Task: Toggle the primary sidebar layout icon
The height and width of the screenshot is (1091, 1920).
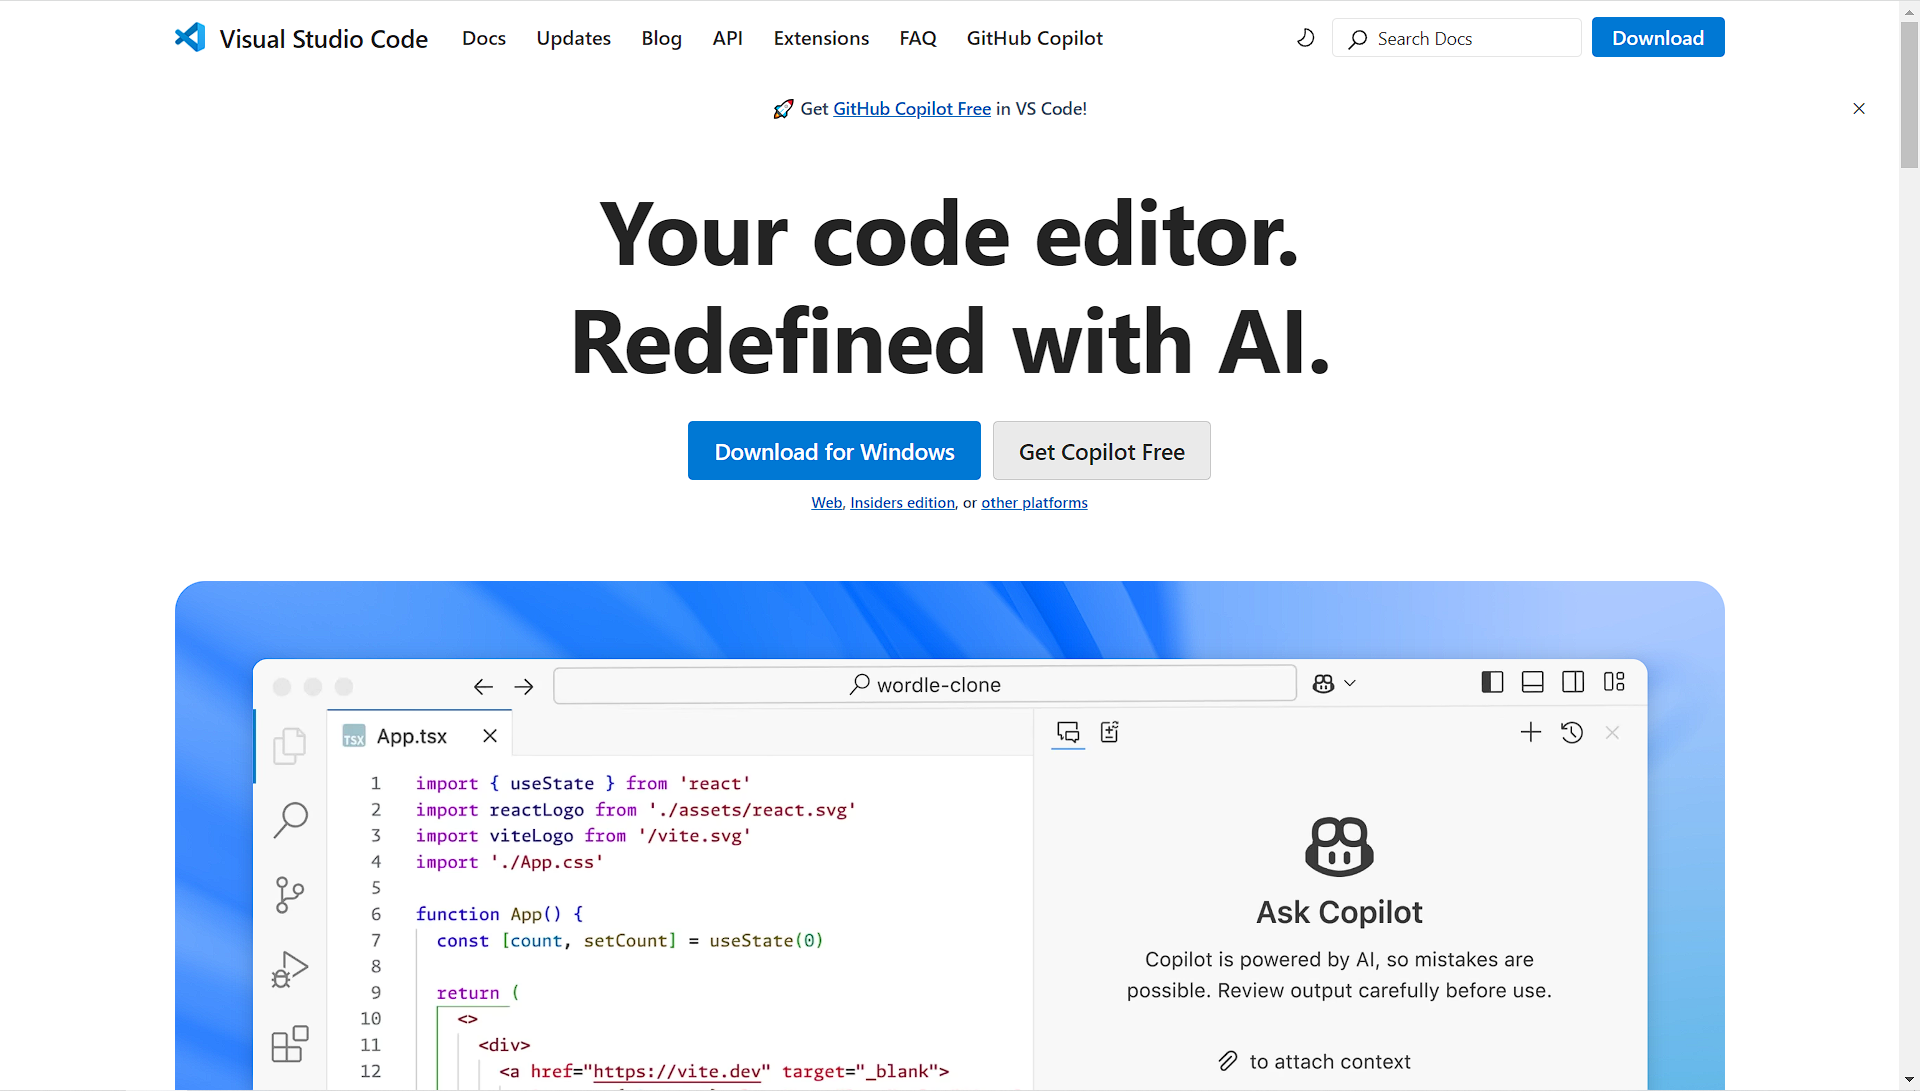Action: [1492, 683]
